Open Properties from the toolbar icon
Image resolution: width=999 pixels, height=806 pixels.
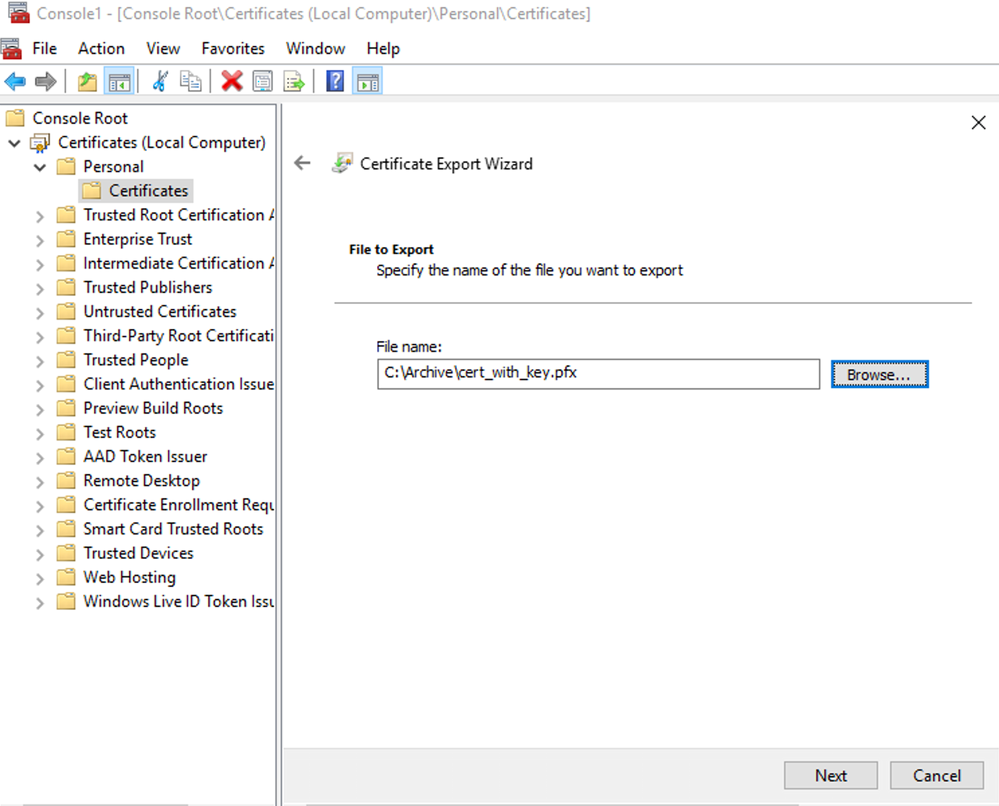coord(263,82)
